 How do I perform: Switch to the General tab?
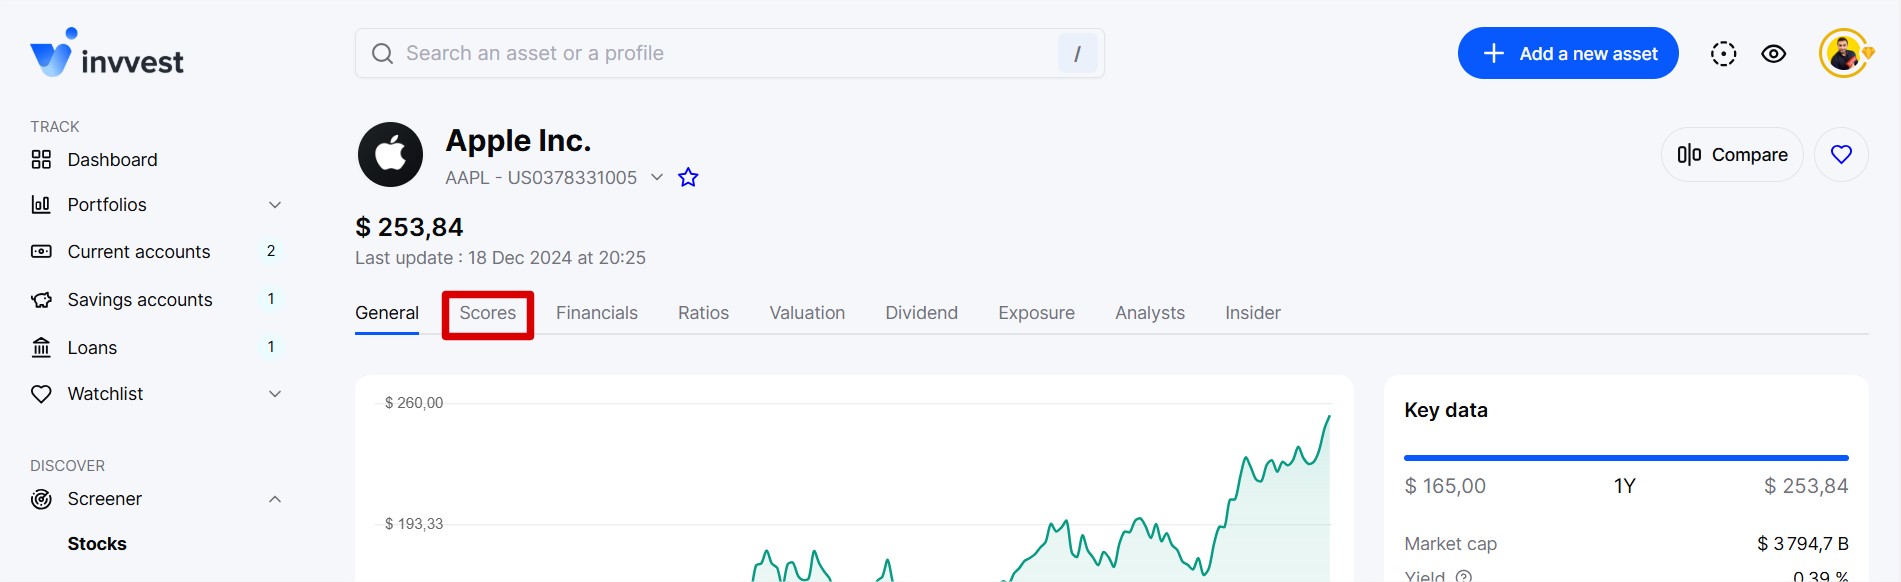[x=387, y=313]
